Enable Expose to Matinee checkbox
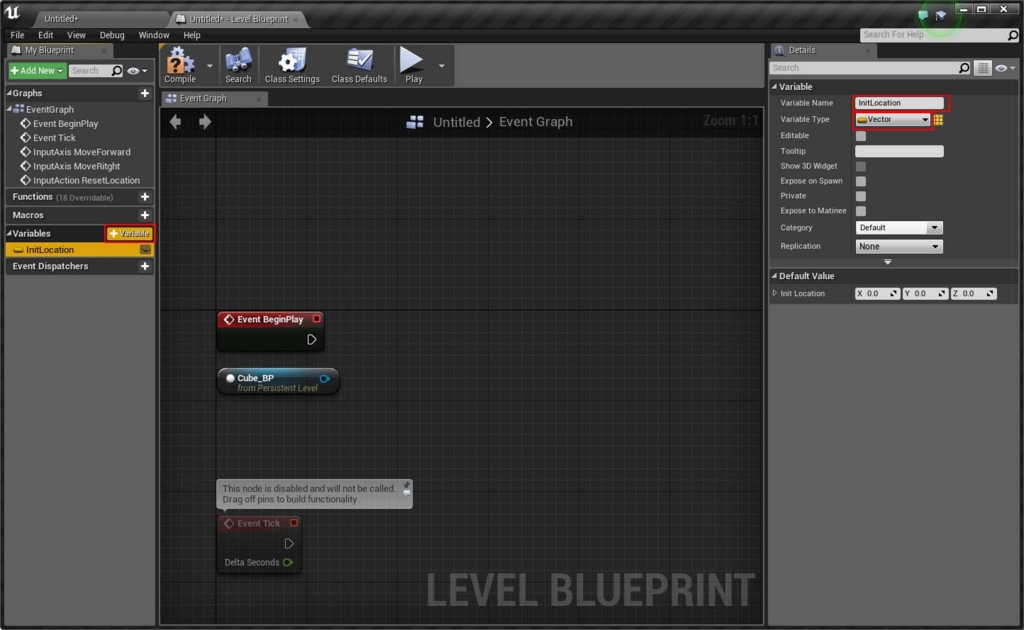This screenshot has width=1024, height=630. coord(861,211)
